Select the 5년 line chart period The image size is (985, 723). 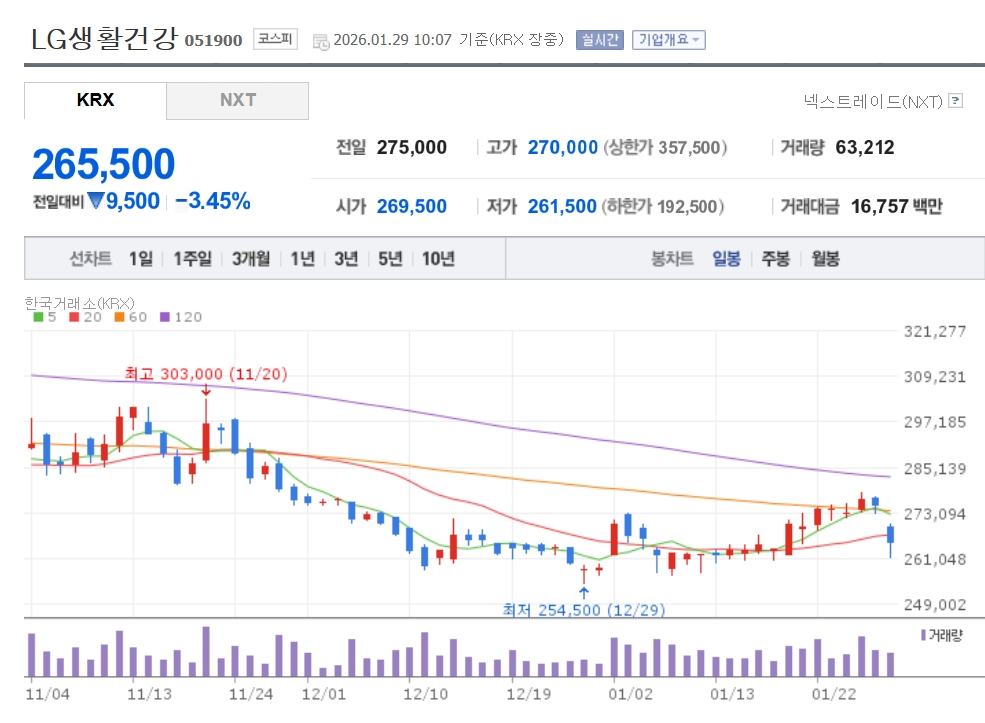pyautogui.click(x=390, y=258)
